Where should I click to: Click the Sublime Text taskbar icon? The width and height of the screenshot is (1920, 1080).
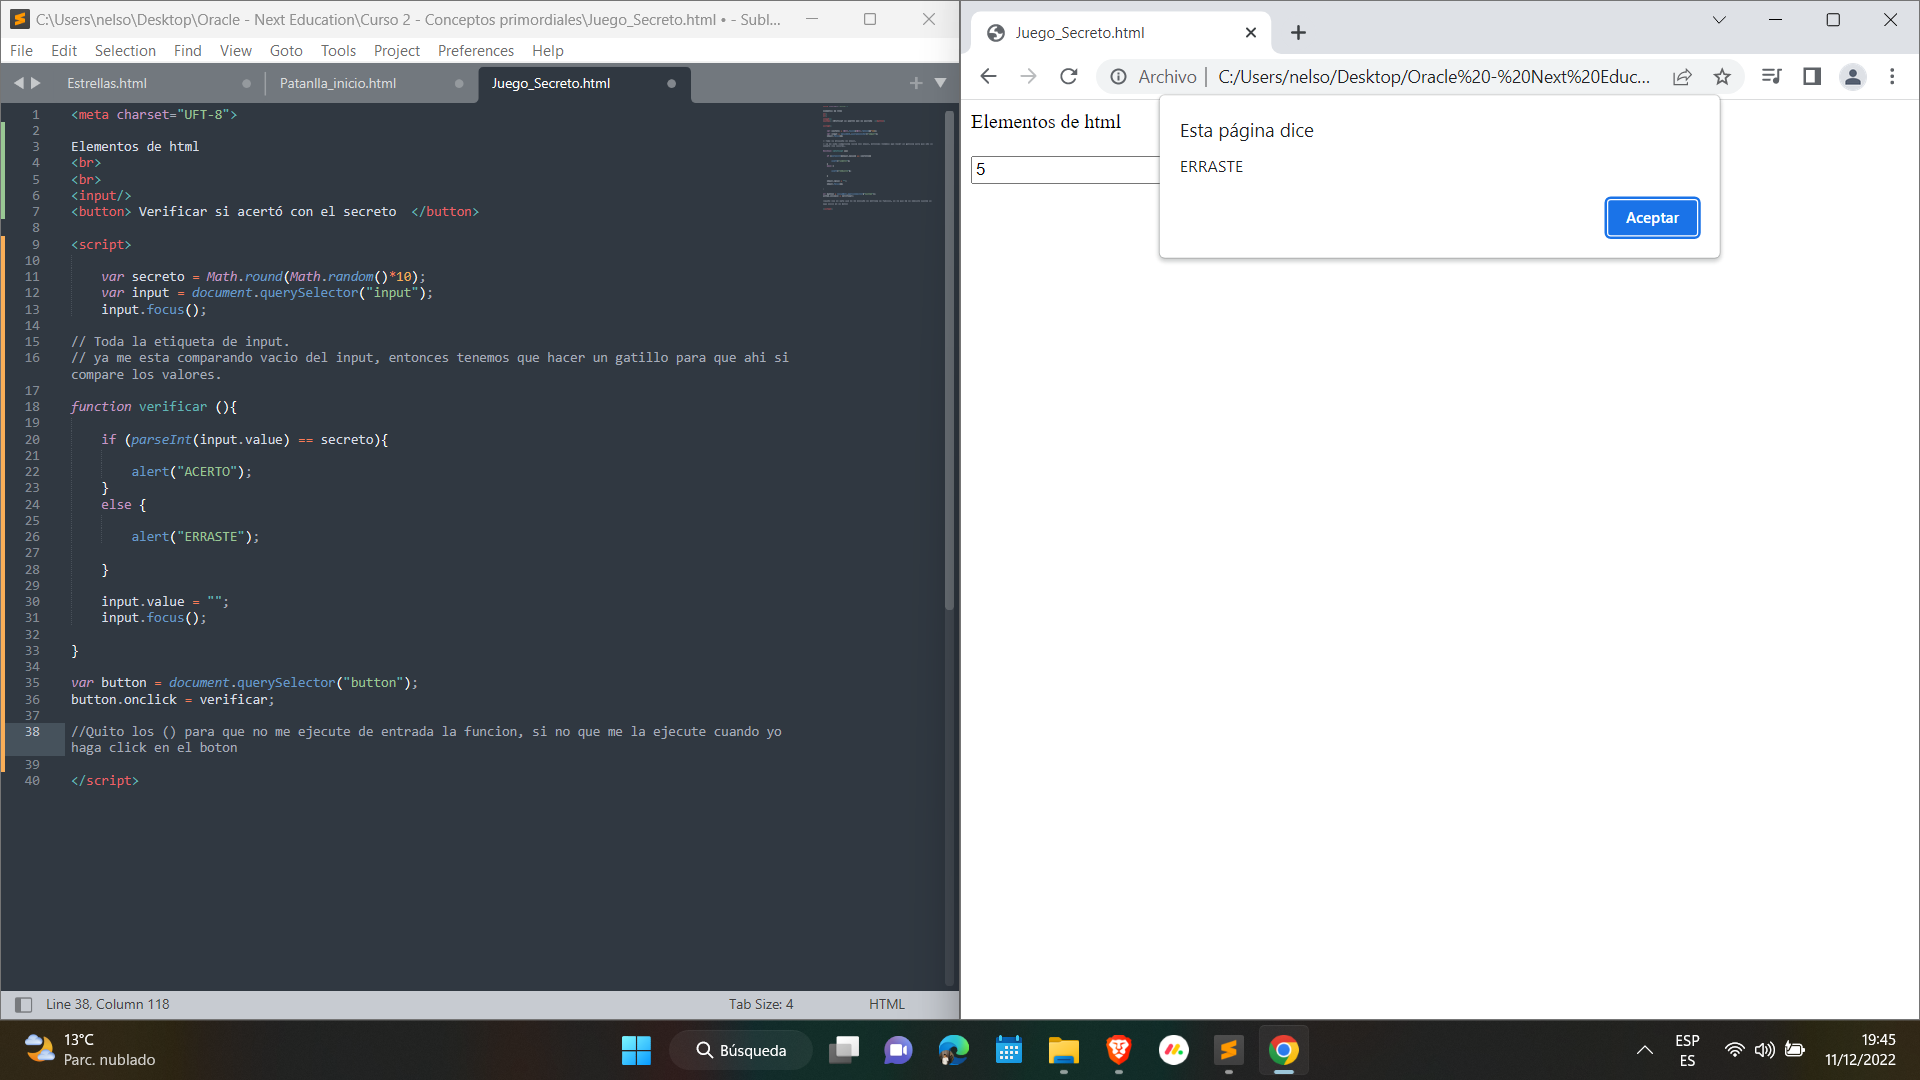coord(1228,1050)
